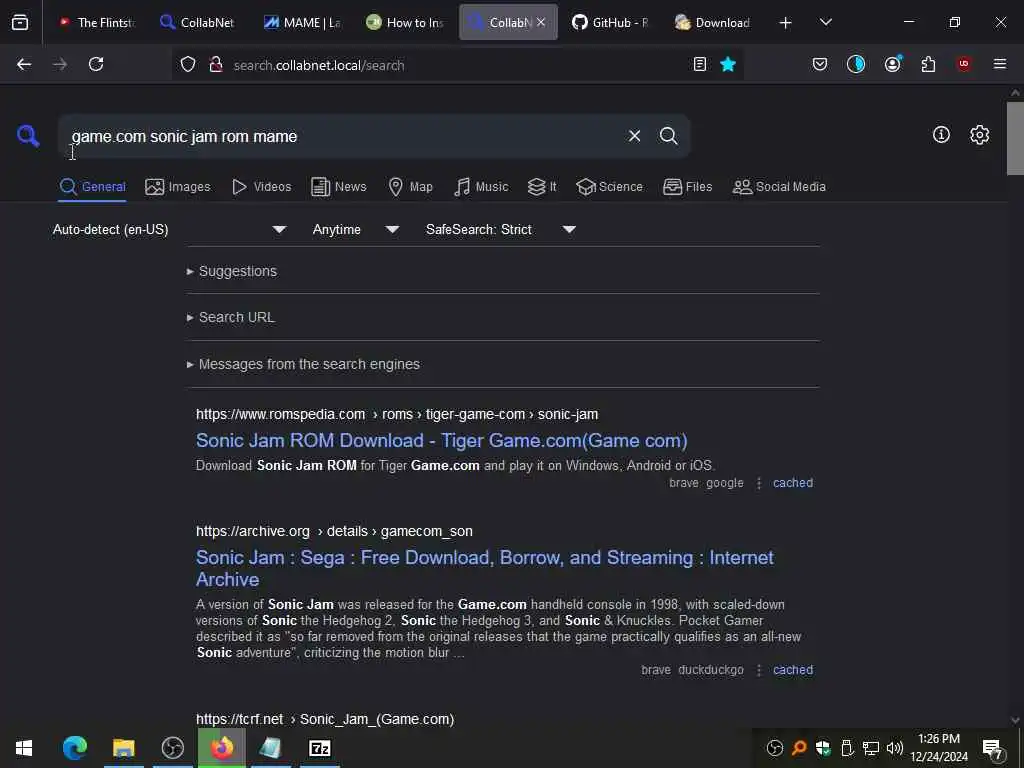The image size is (1024, 768).
Task: Select the Files search category
Action: pyautogui.click(x=687, y=187)
